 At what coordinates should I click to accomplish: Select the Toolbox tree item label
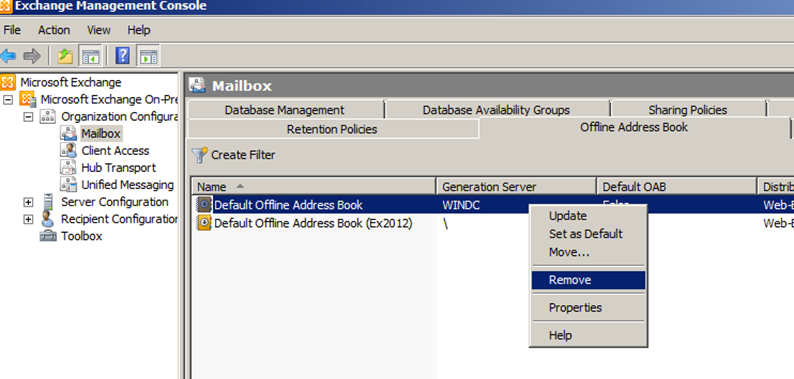click(x=82, y=236)
